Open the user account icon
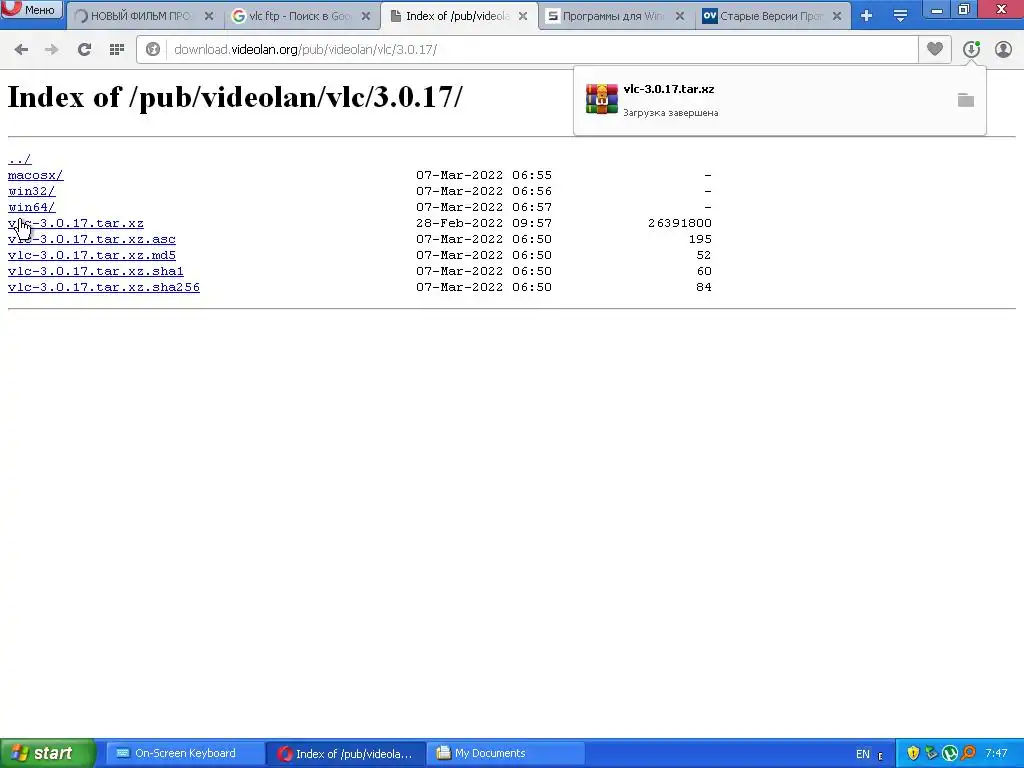The height and width of the screenshot is (768, 1024). click(x=1003, y=49)
